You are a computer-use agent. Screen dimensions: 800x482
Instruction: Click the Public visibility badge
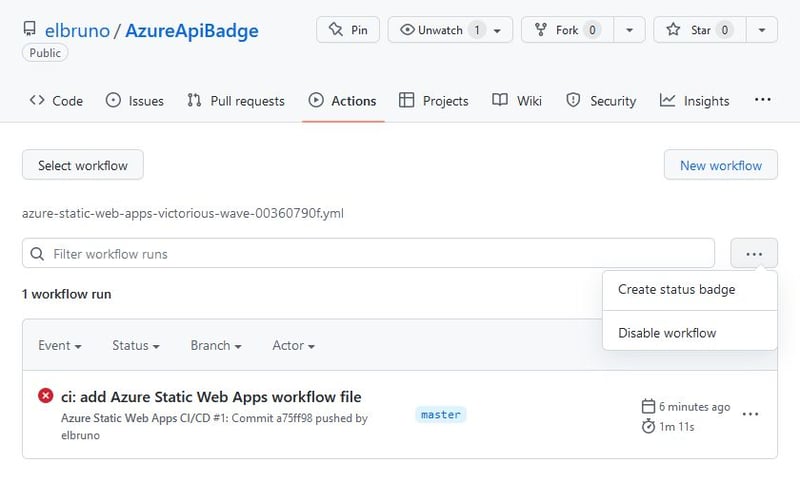point(45,53)
